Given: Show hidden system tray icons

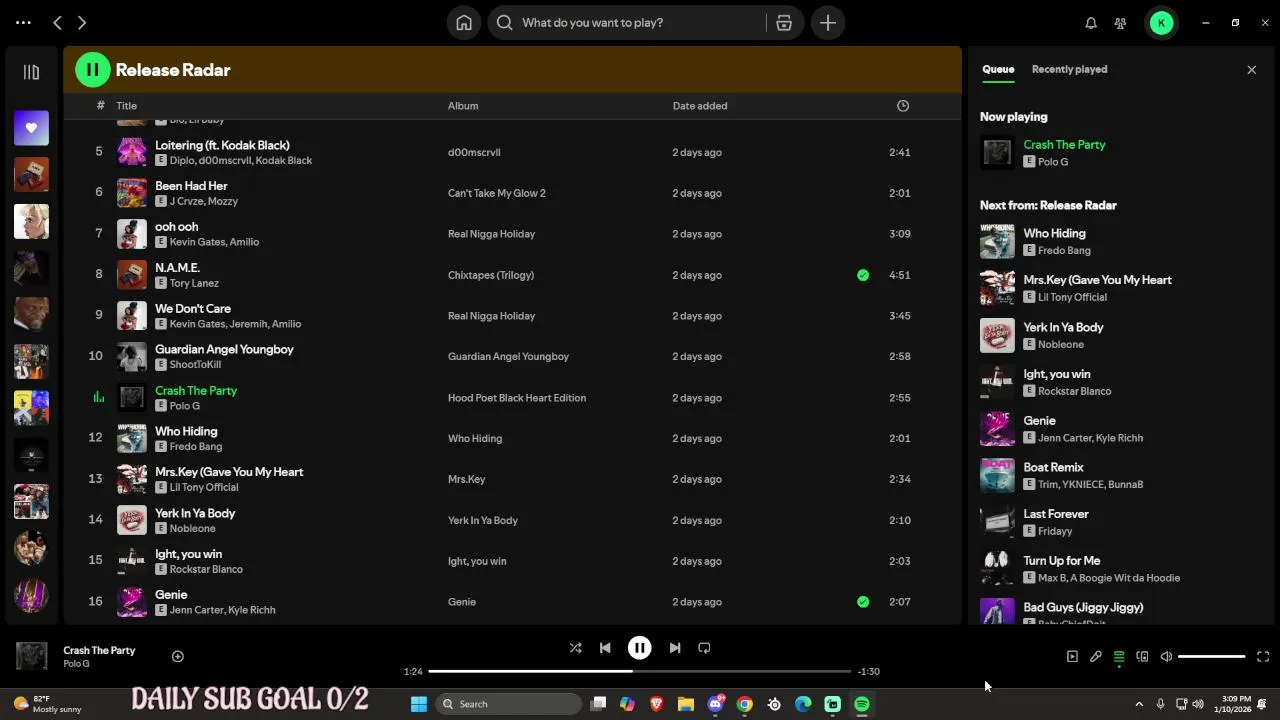Looking at the screenshot, I should [1138, 704].
